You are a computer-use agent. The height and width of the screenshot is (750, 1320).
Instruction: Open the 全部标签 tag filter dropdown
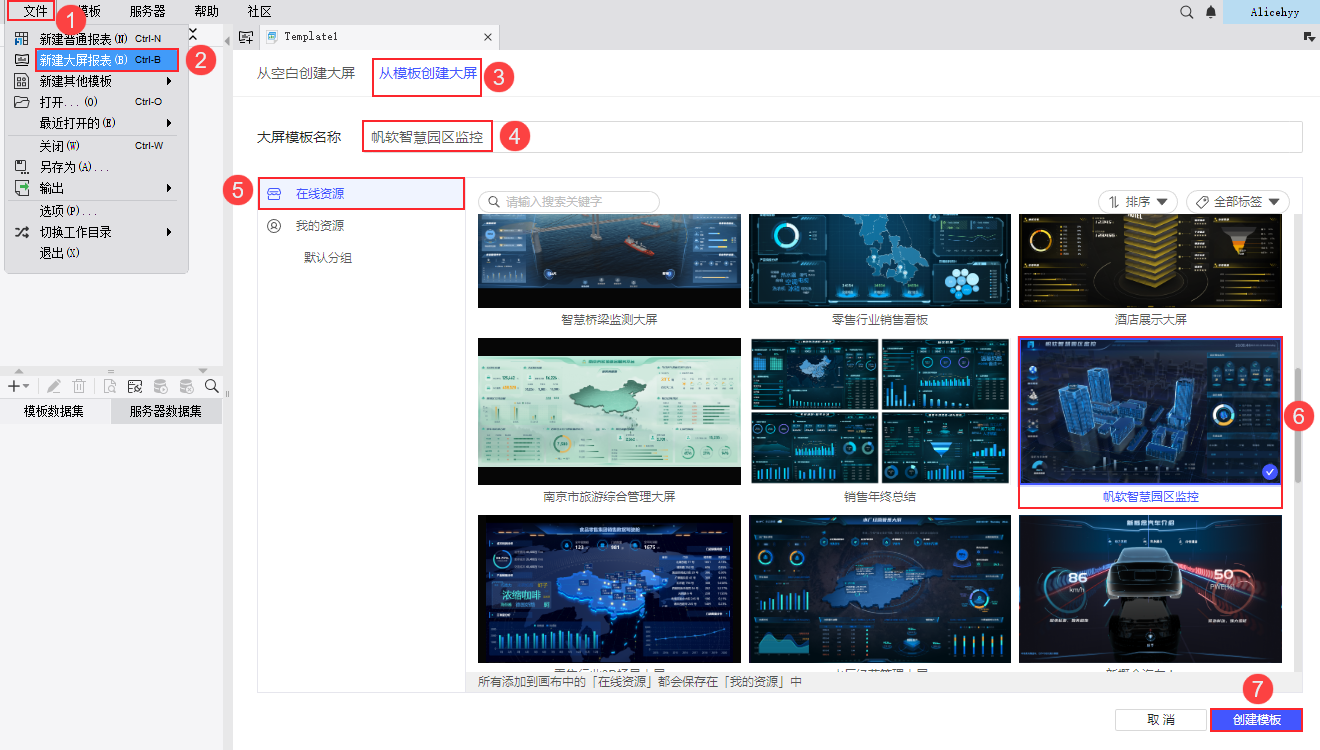(1237, 202)
